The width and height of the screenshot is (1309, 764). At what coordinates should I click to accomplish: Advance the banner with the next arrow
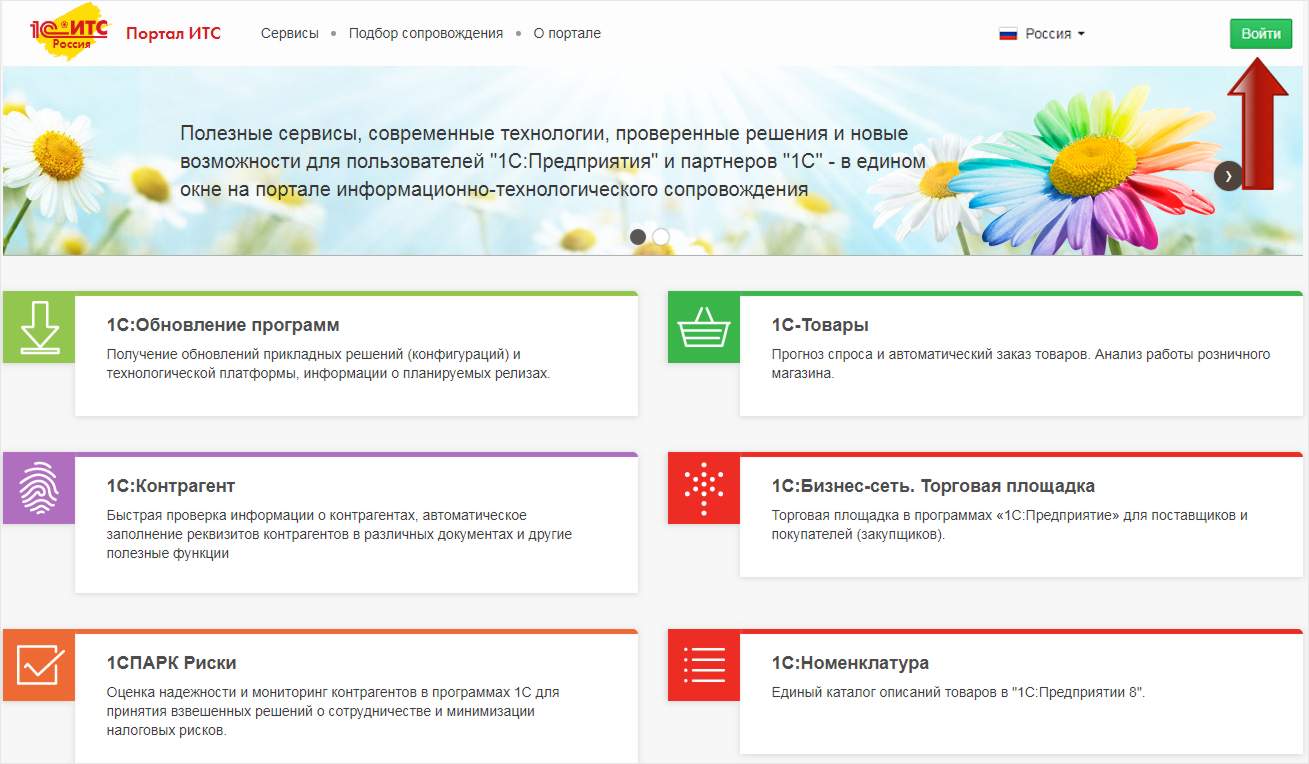[1229, 175]
